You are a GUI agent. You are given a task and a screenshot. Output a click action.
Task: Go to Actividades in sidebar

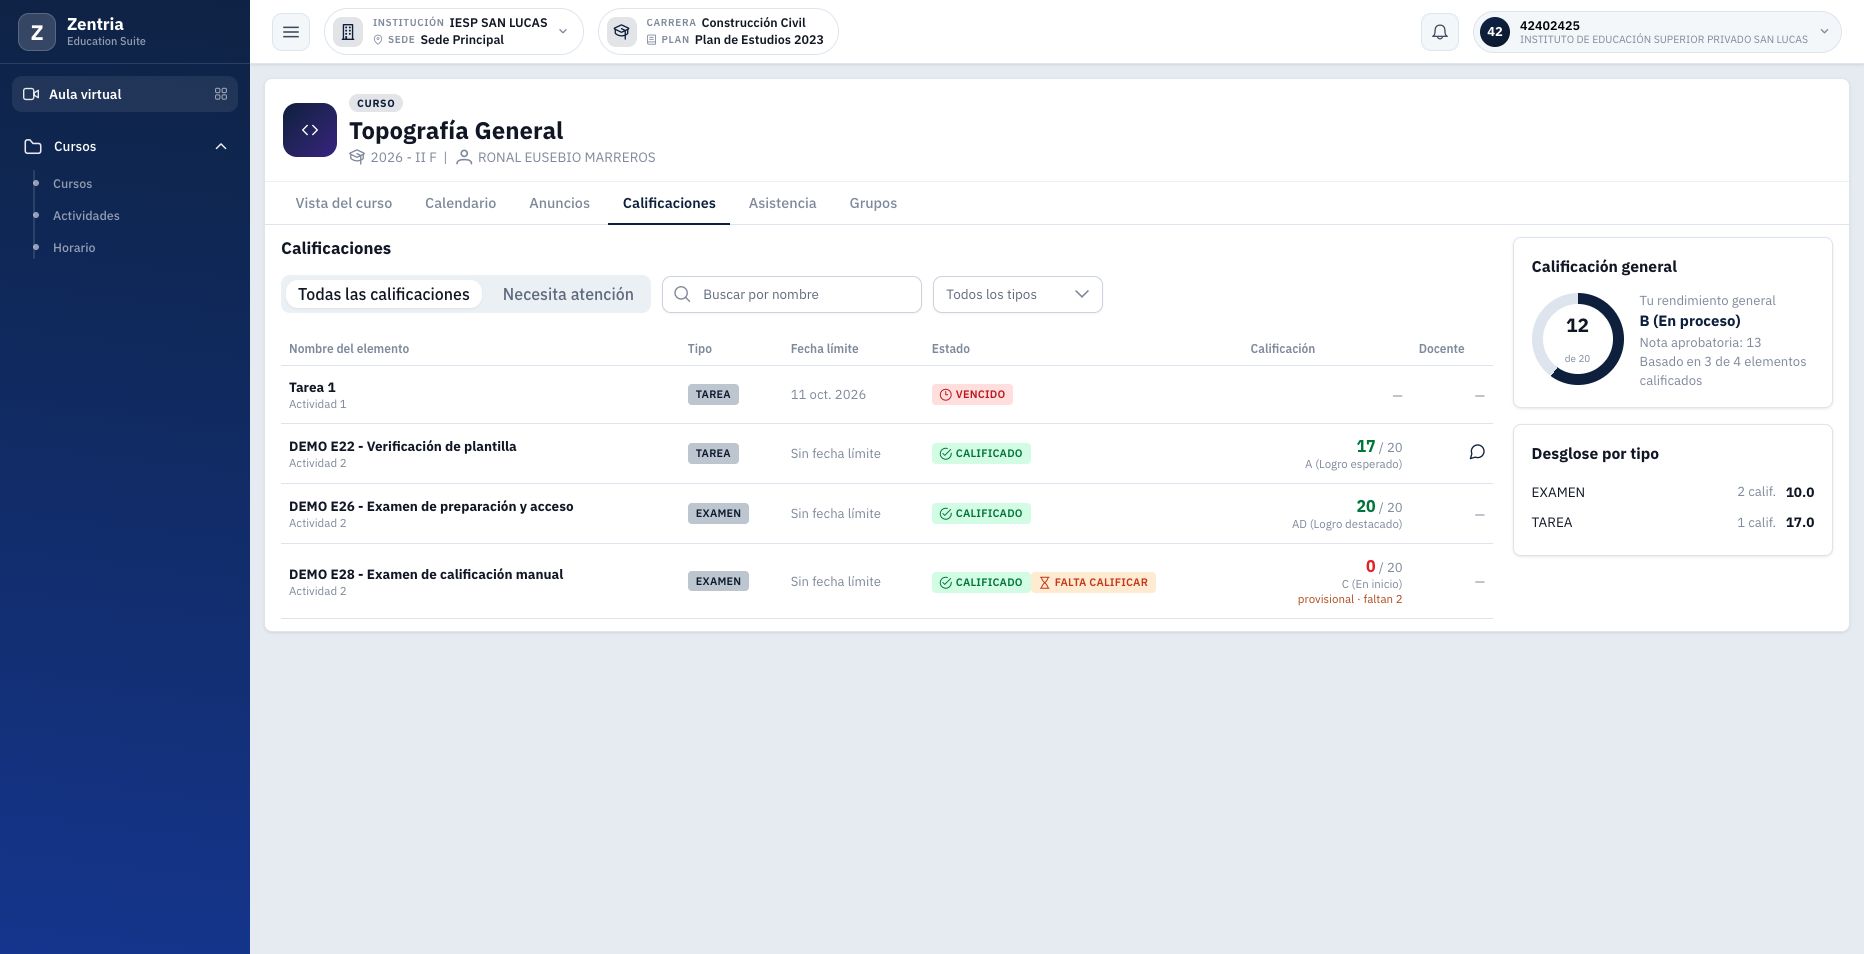[x=86, y=216]
